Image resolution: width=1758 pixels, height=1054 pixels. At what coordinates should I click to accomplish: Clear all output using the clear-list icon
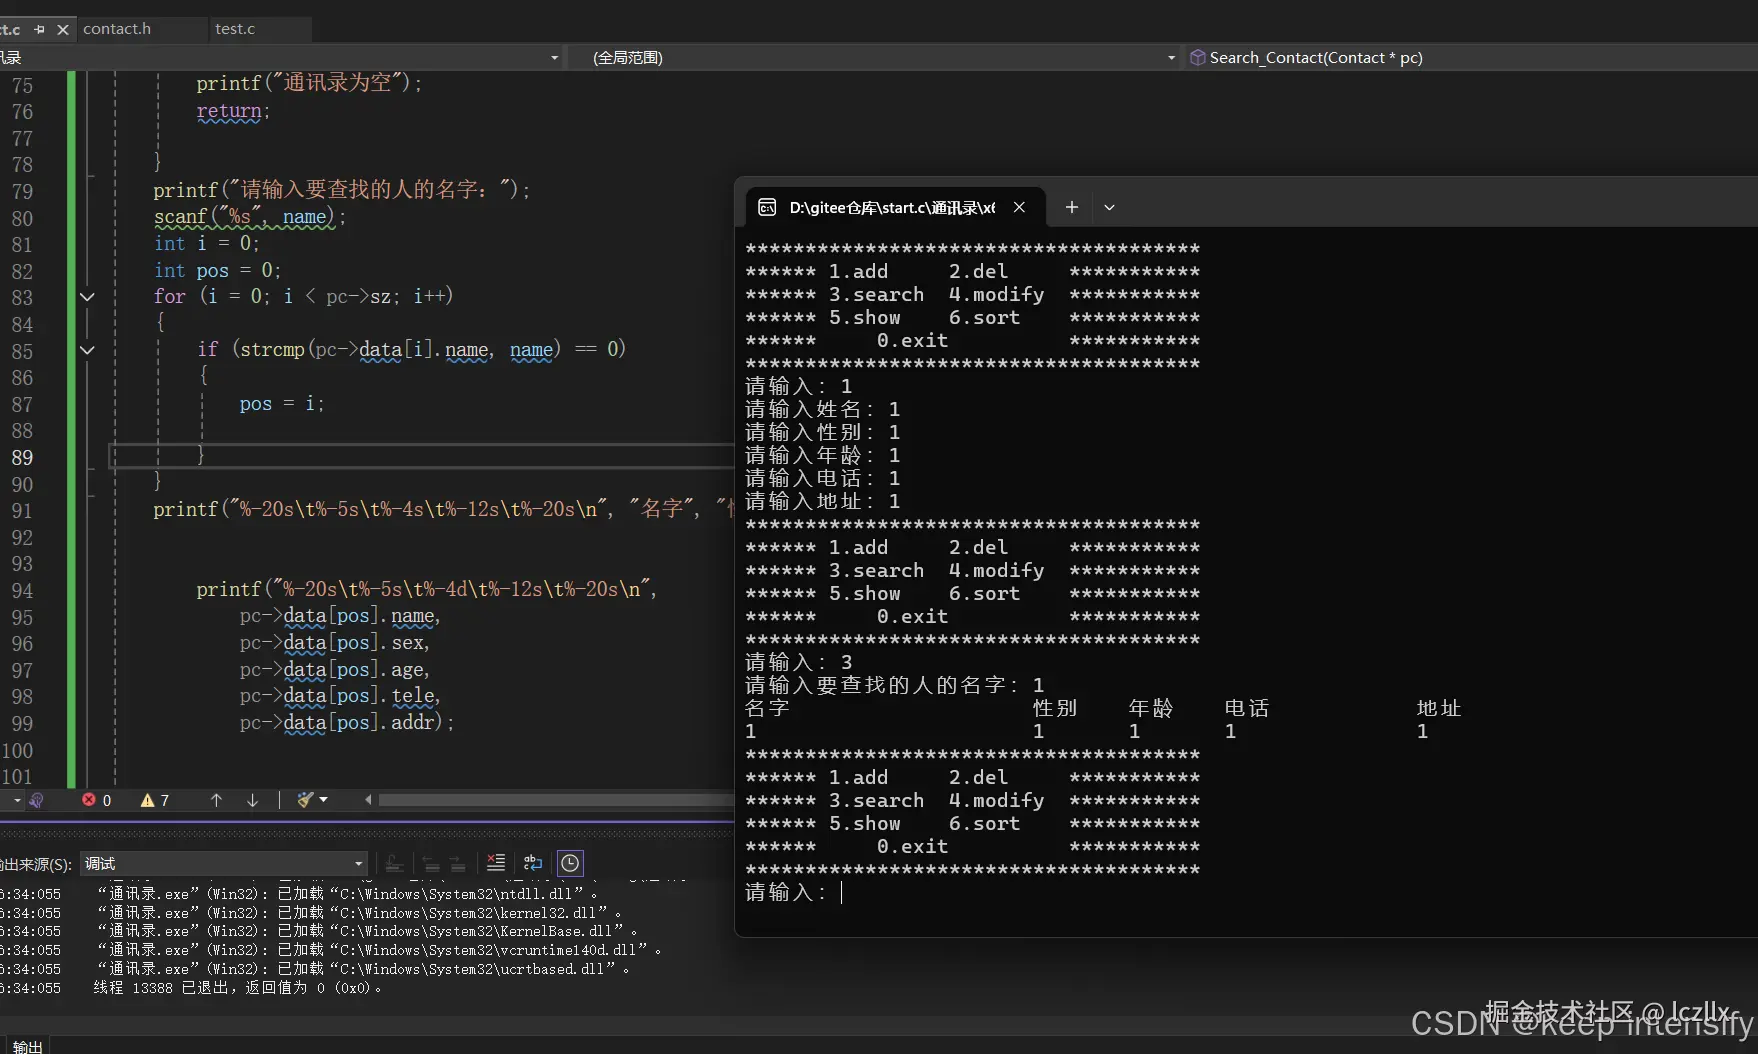point(496,863)
